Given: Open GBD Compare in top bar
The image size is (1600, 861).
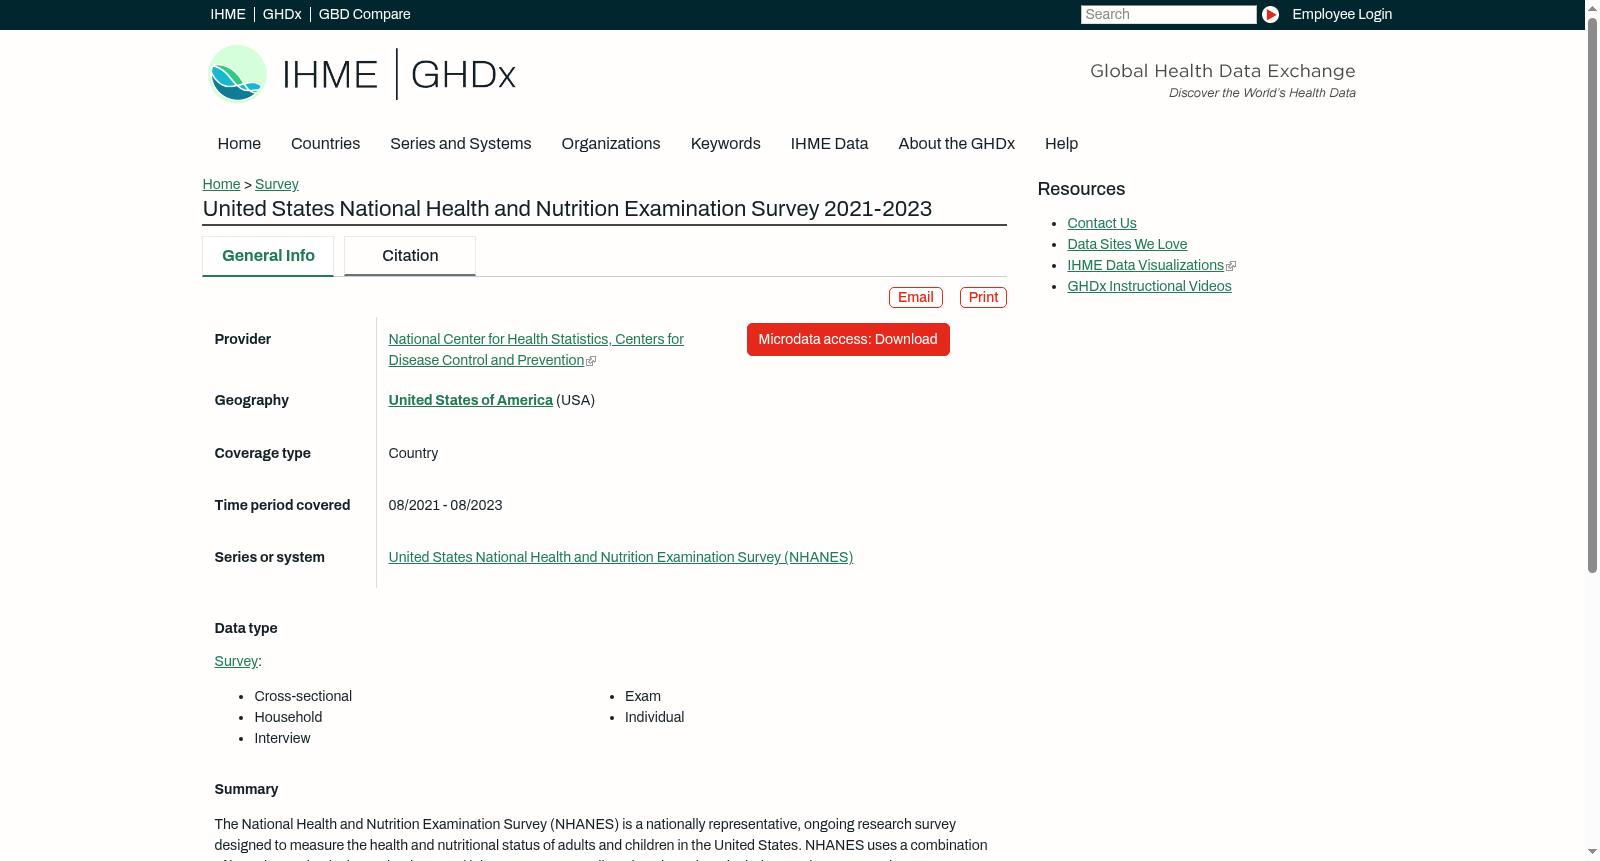Looking at the screenshot, I should pos(364,14).
